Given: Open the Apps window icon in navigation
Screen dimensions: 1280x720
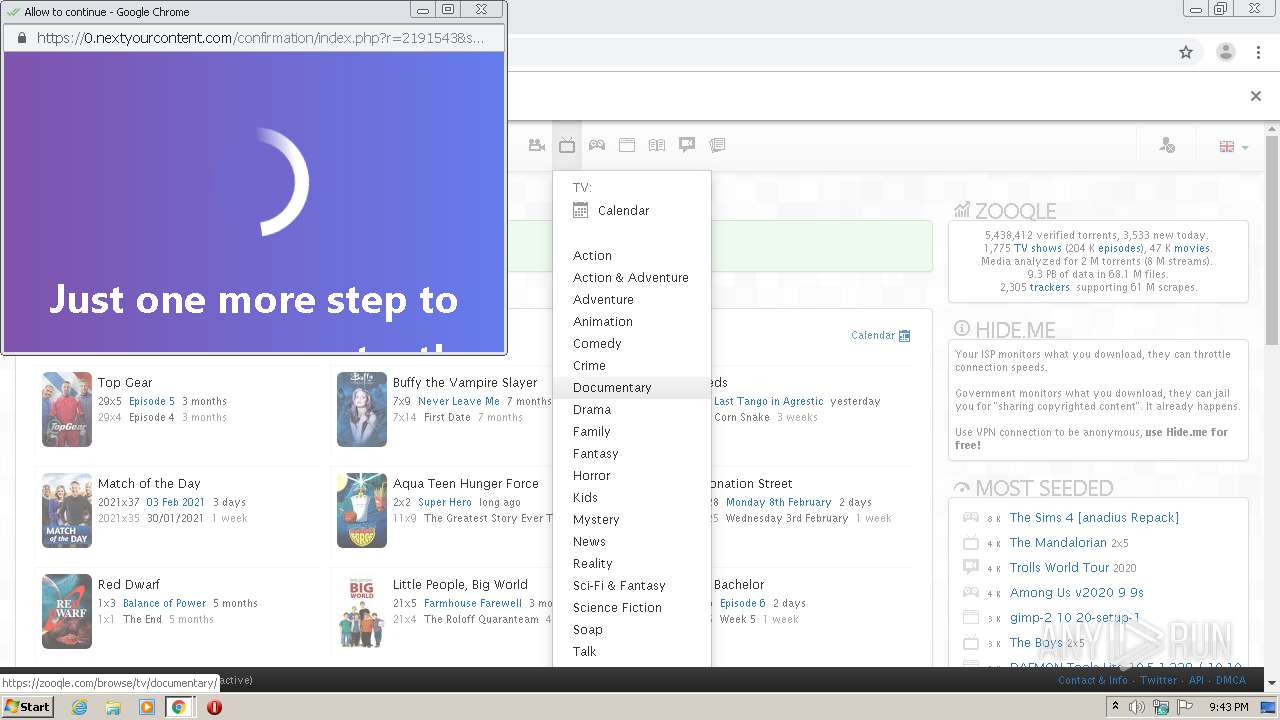Looking at the screenshot, I should click(627, 145).
